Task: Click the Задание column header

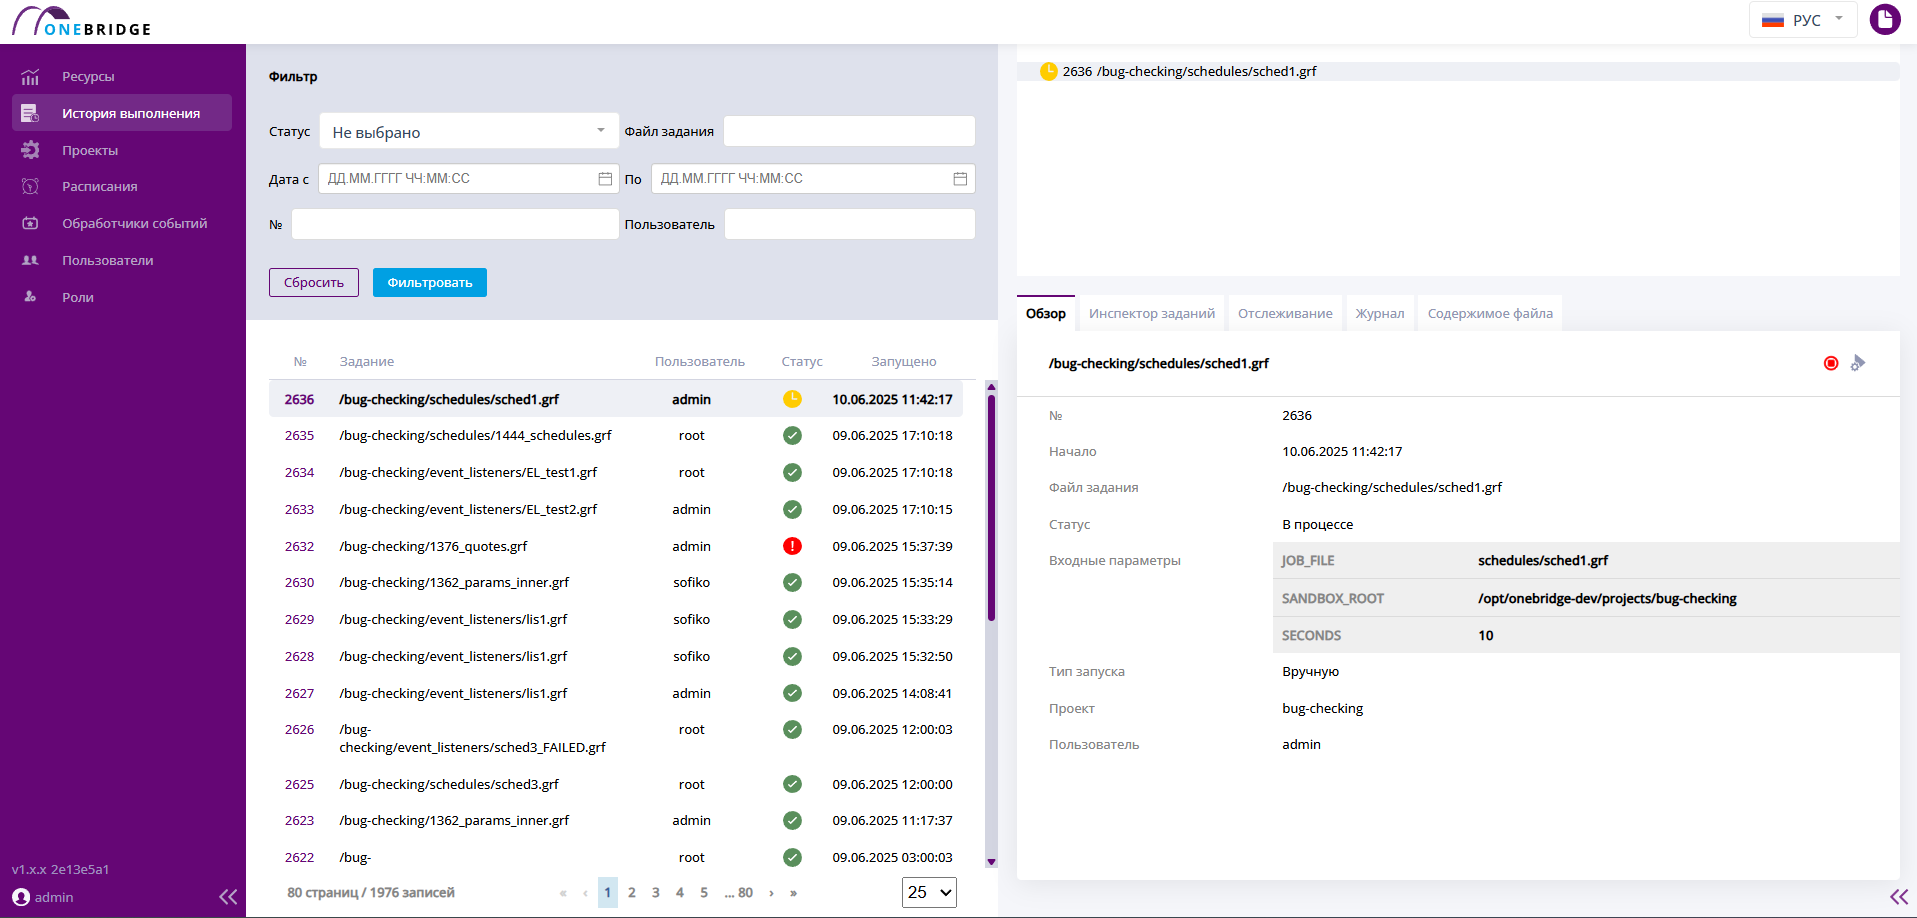Action: [367, 361]
